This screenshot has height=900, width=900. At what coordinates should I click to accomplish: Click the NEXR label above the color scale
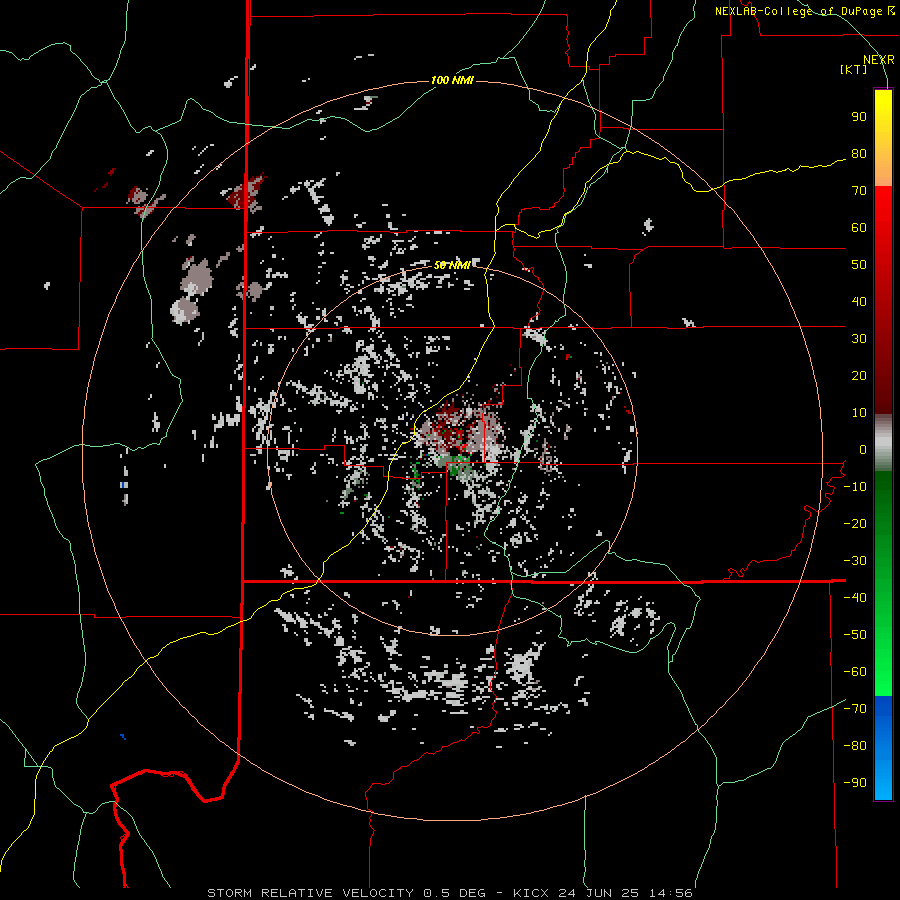coord(879,60)
